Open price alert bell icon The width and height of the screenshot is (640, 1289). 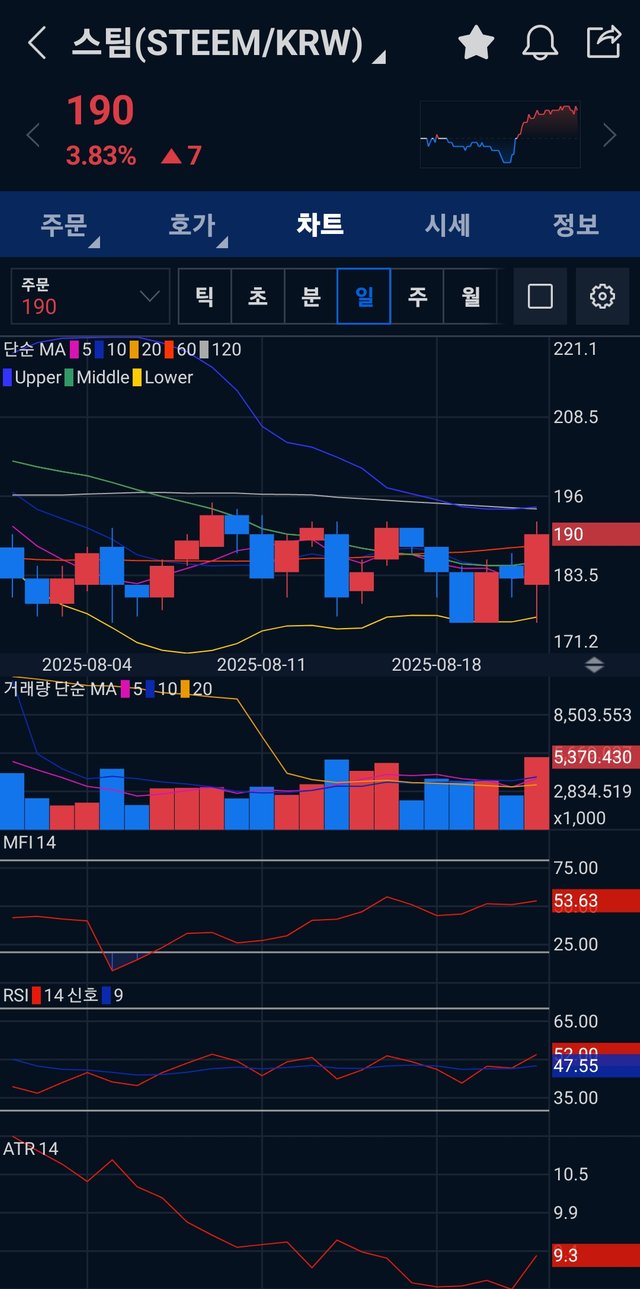pyautogui.click(x=540, y=43)
